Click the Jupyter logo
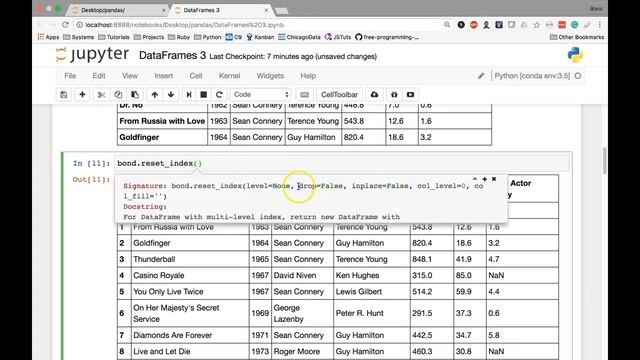The width and height of the screenshot is (640, 360). [92, 55]
